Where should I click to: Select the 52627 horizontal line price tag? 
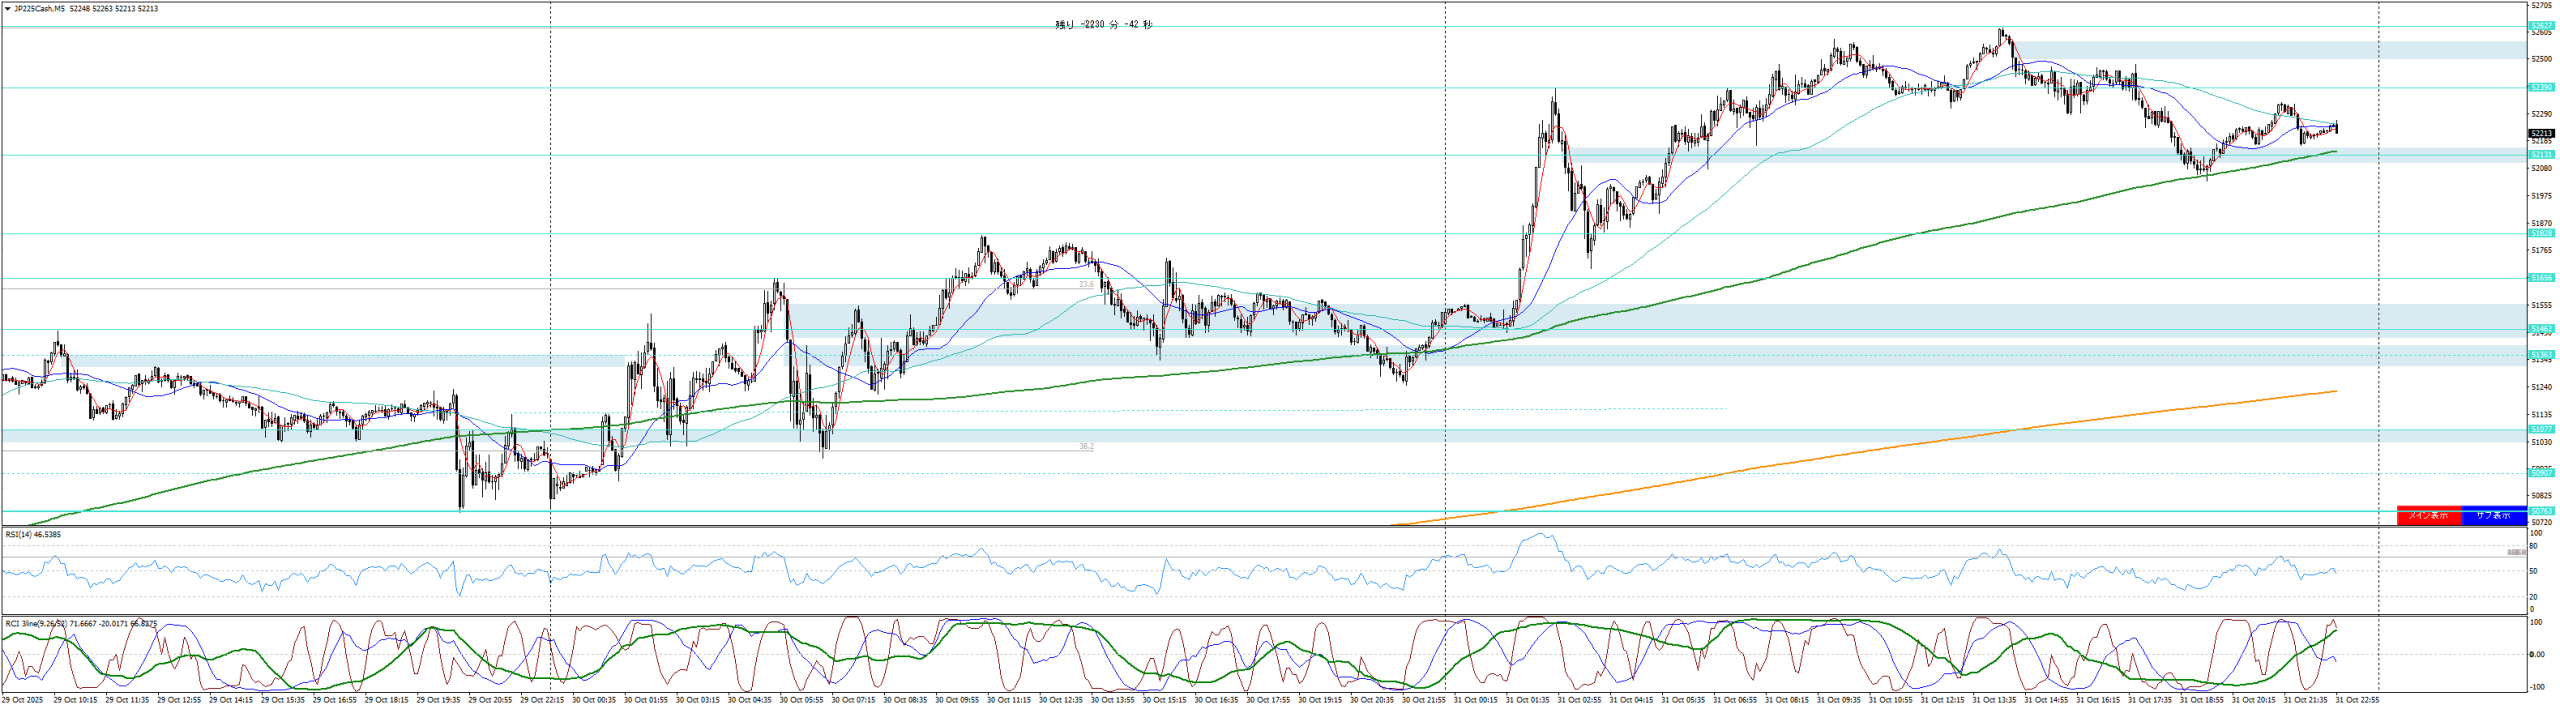coord(2541,26)
